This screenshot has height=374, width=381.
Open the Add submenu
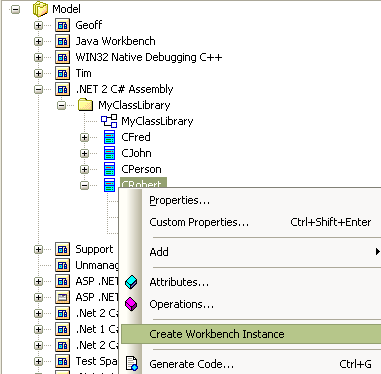(x=250, y=252)
